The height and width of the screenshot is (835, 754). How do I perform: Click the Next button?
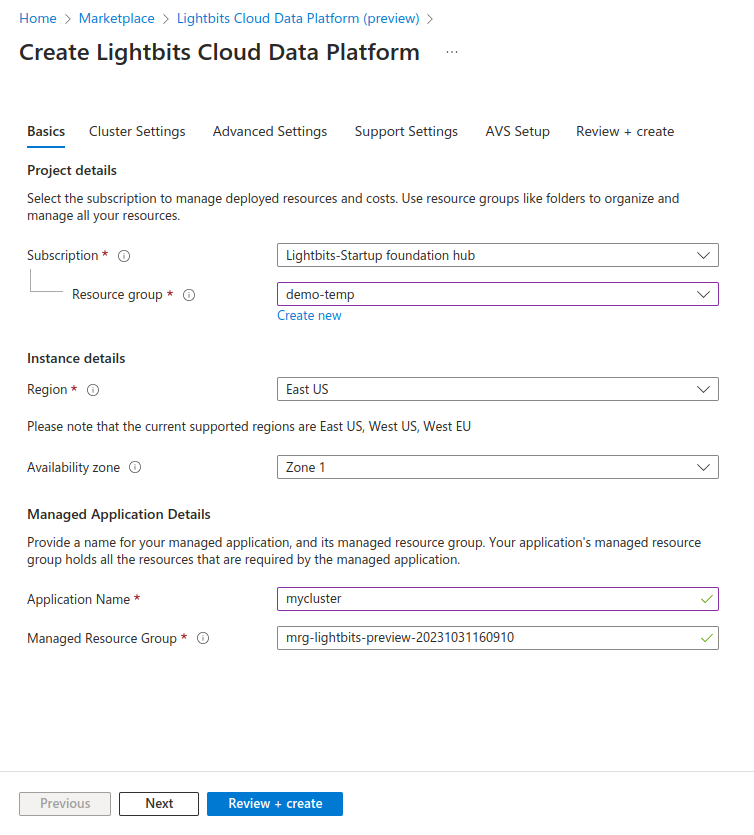click(x=158, y=803)
